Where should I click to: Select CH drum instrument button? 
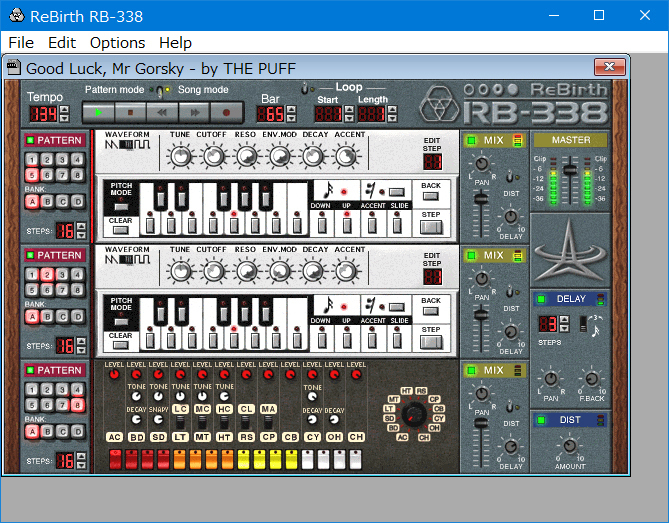coord(356,437)
